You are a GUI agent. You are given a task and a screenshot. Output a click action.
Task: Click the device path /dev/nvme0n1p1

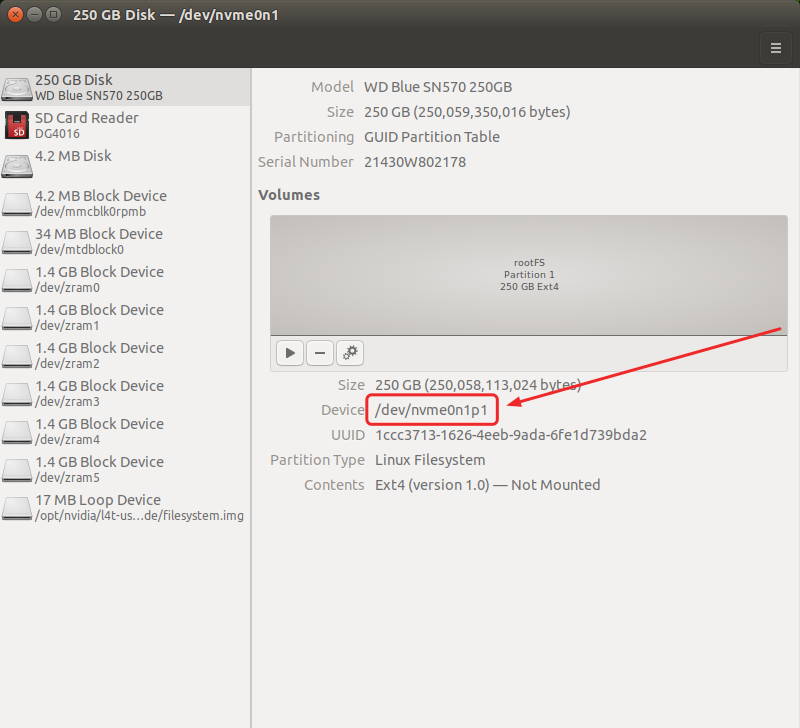click(431, 410)
